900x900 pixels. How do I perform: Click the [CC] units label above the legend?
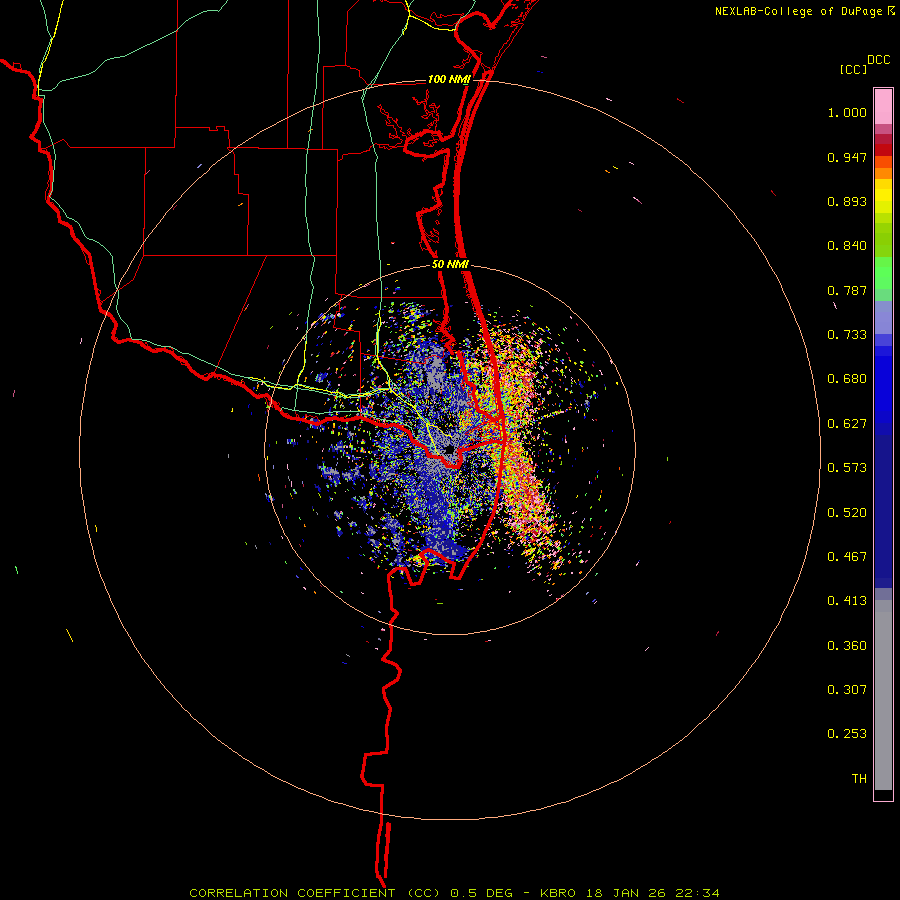[x=853, y=69]
